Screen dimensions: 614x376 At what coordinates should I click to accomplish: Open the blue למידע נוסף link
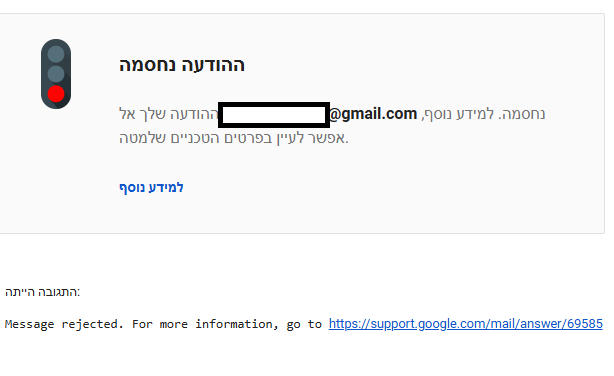click(x=151, y=188)
